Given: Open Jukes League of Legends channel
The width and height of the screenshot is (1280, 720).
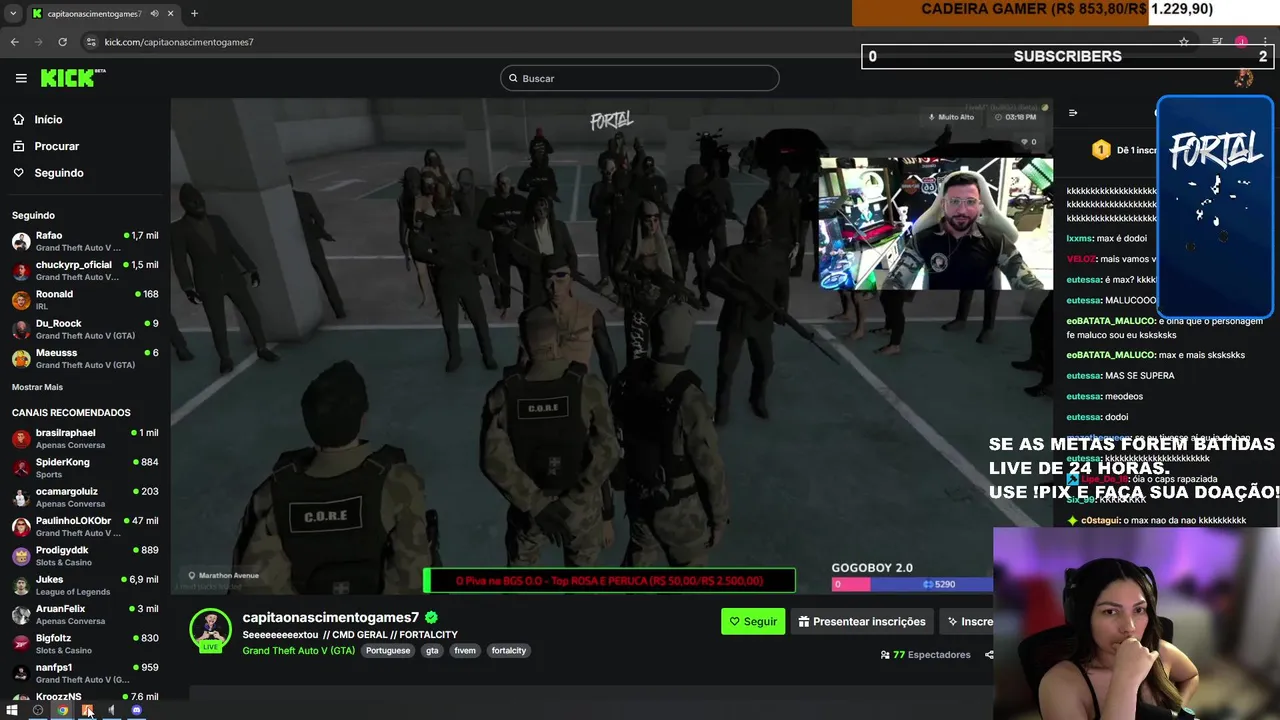Looking at the screenshot, I should [85, 585].
